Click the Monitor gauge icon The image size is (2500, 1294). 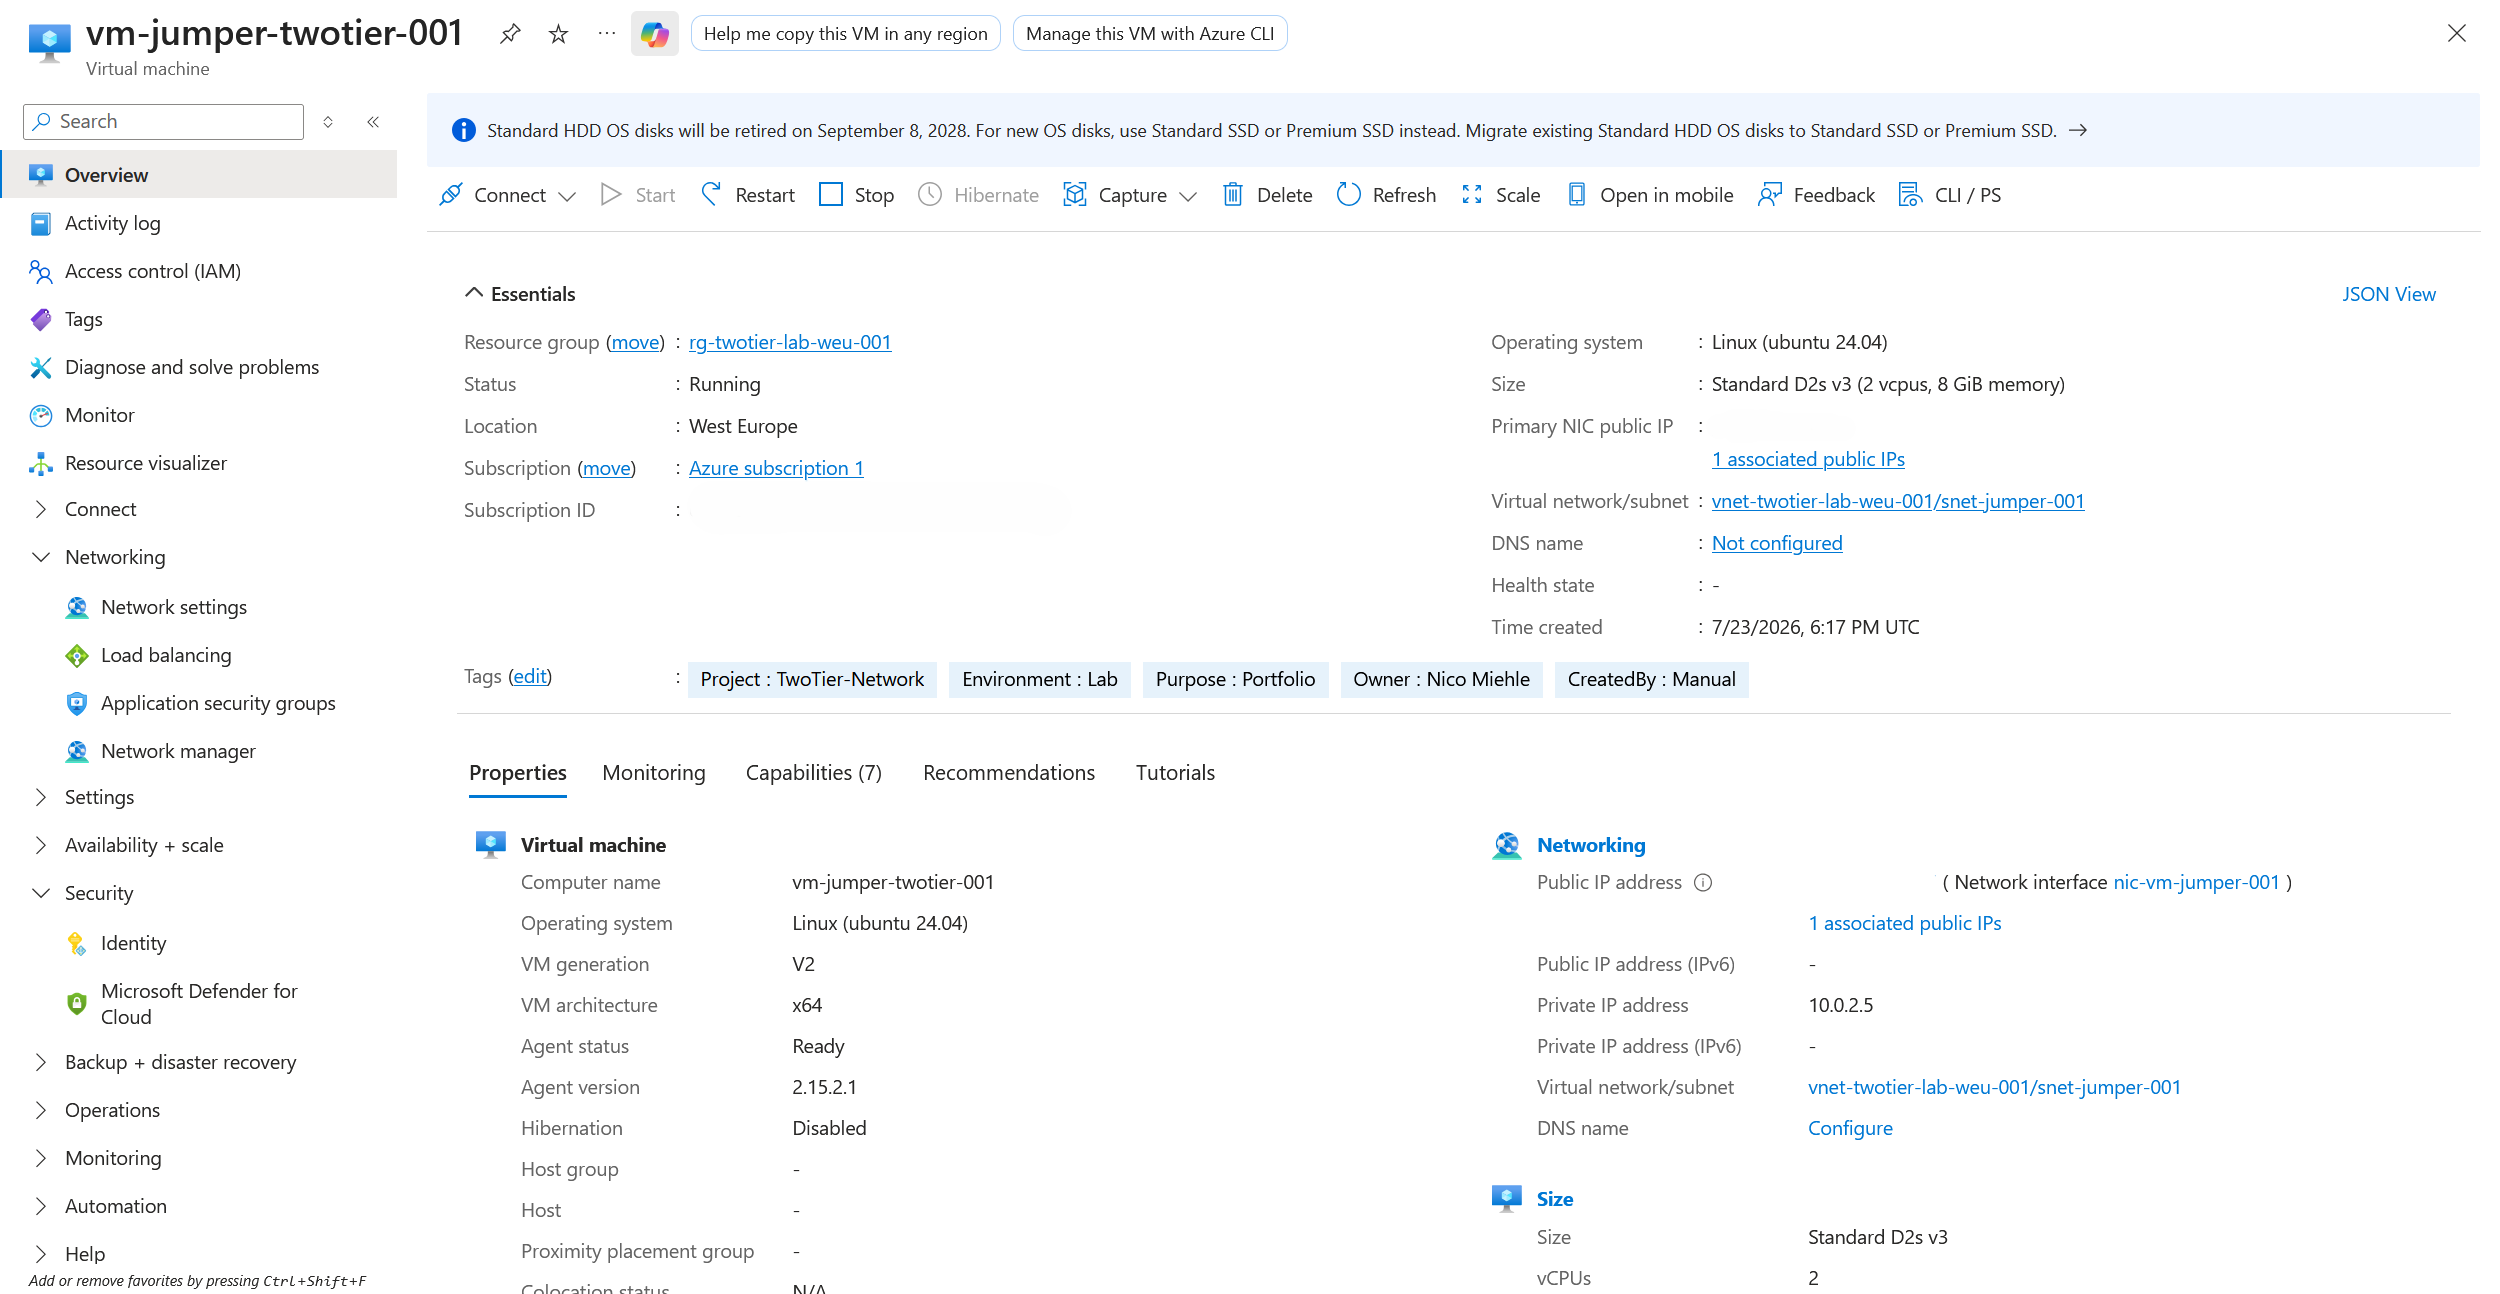click(41, 415)
